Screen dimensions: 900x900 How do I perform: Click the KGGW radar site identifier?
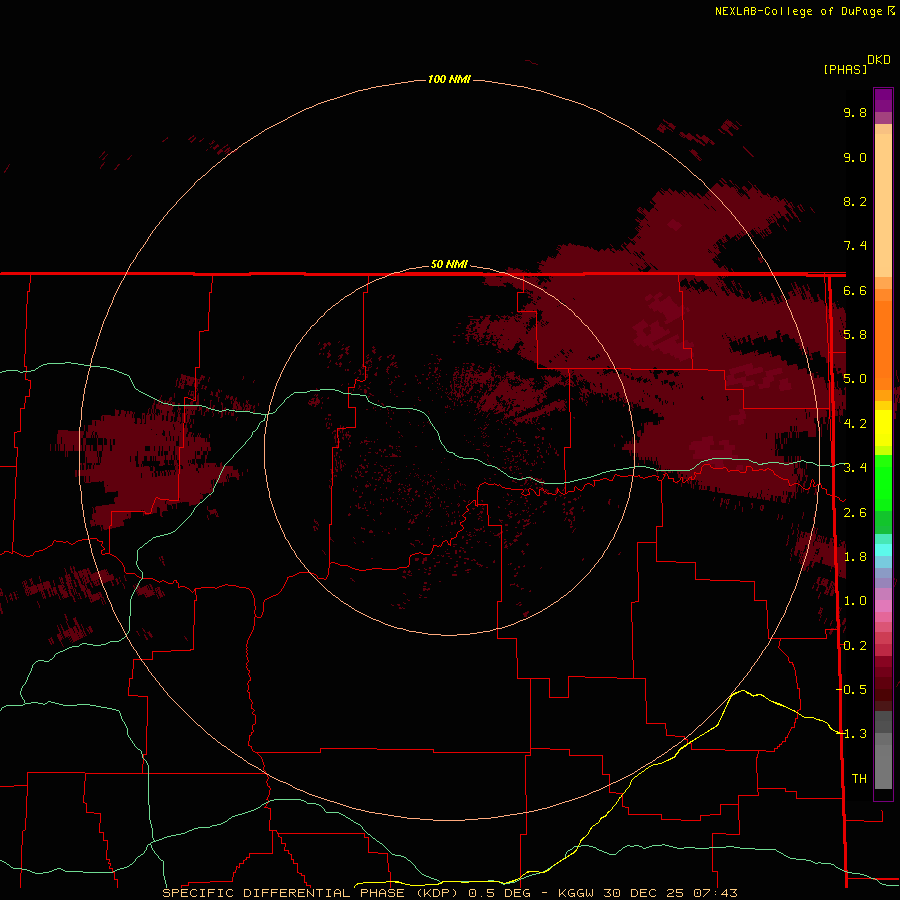click(x=576, y=893)
